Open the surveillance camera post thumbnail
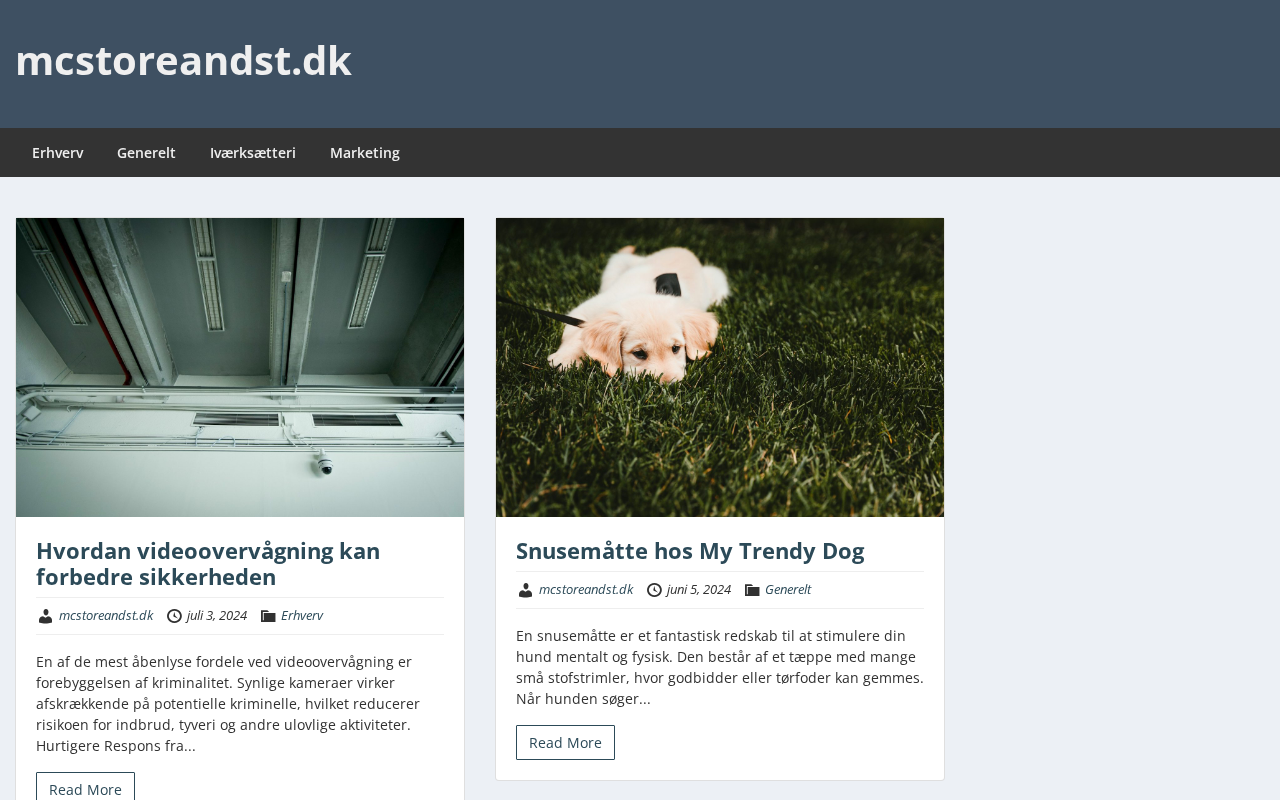Image resolution: width=1280 pixels, height=800 pixels. (x=240, y=367)
